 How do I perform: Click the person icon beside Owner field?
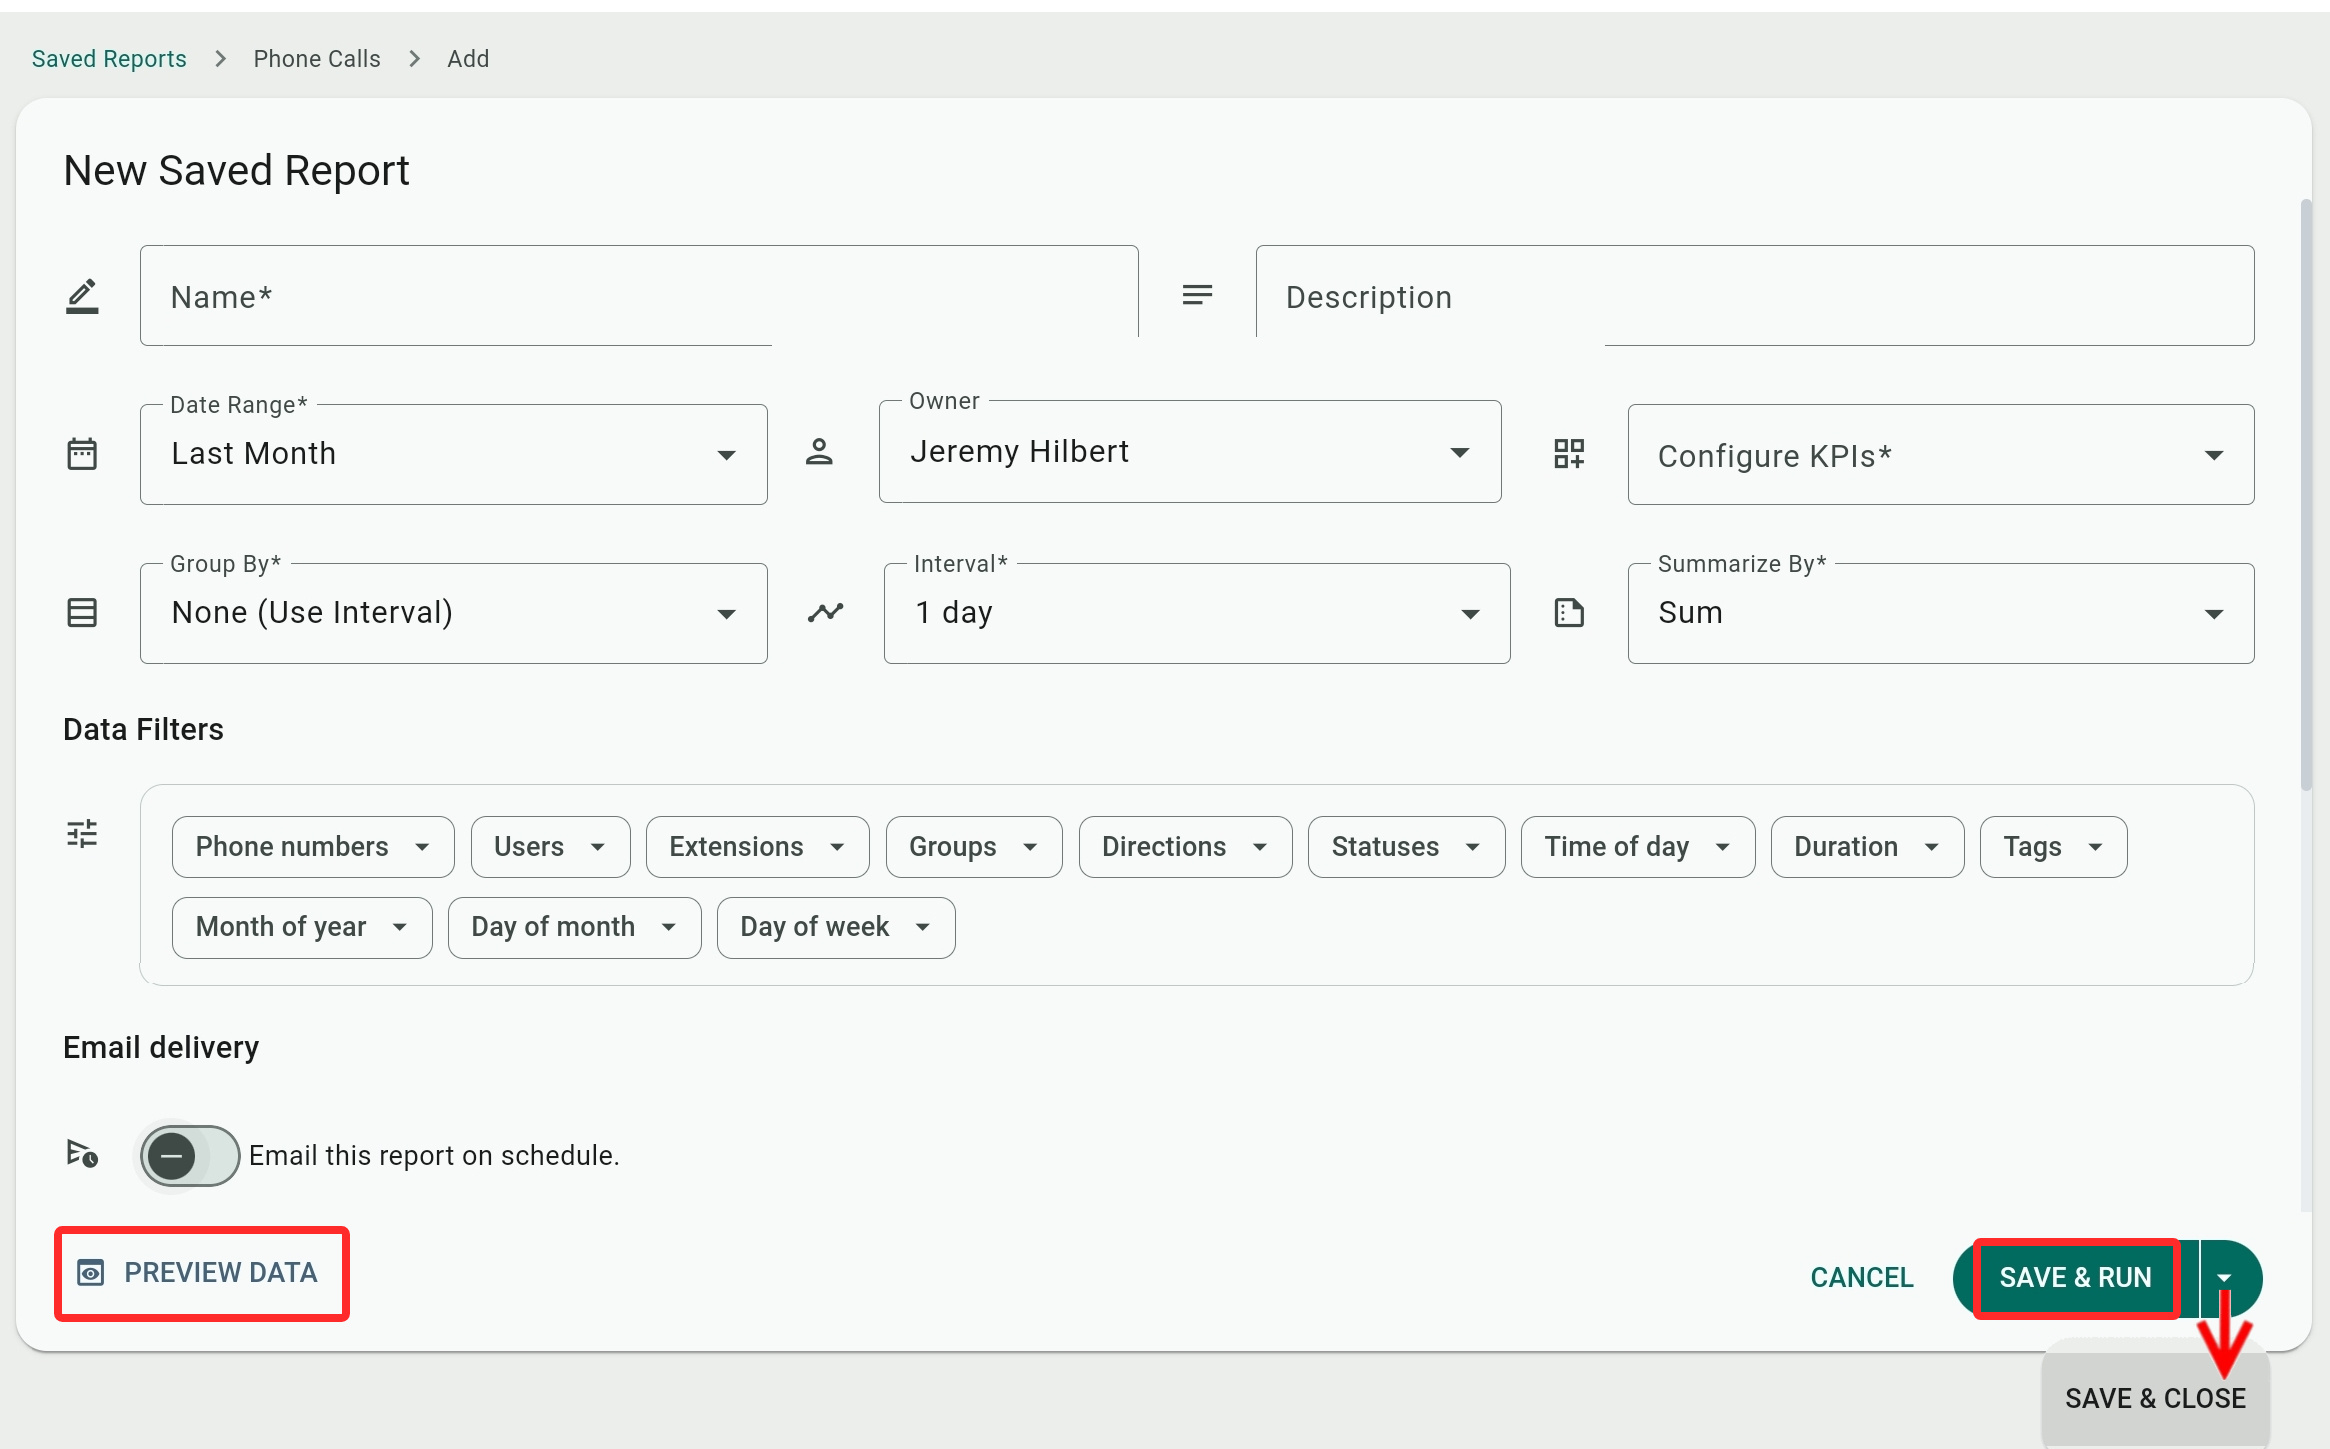[819, 452]
